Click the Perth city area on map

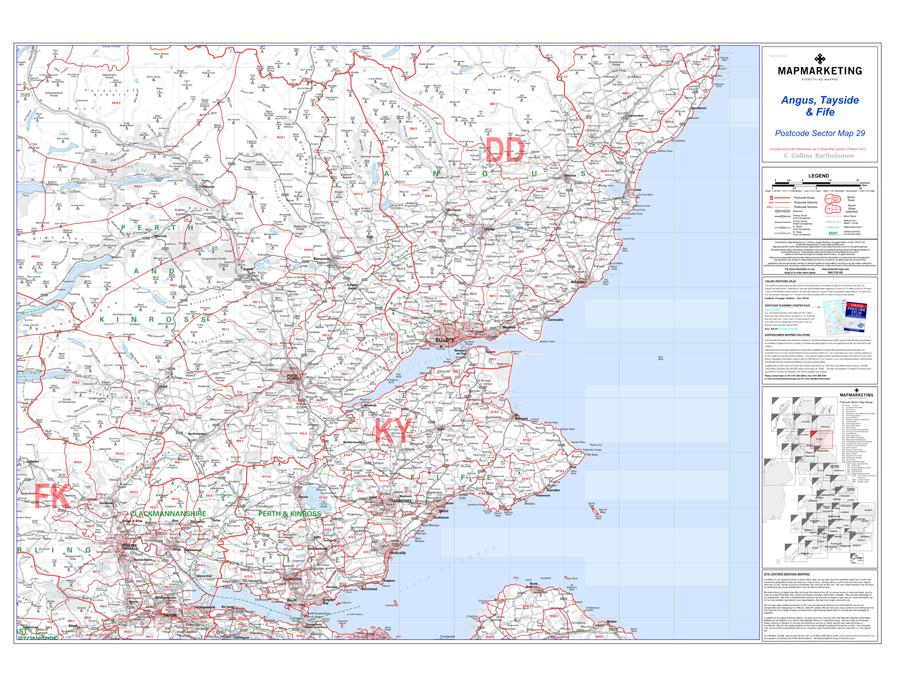point(293,378)
